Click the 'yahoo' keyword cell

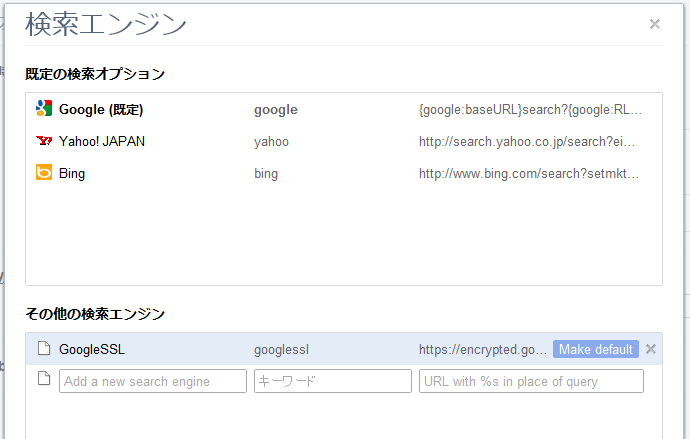(272, 142)
